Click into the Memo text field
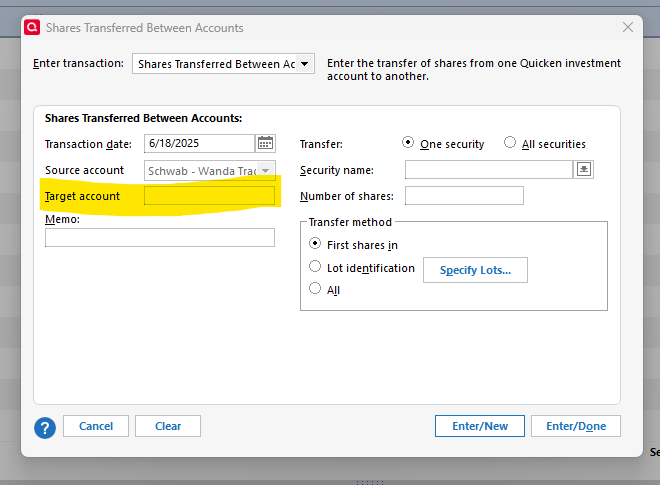This screenshot has width=660, height=485. (x=160, y=237)
